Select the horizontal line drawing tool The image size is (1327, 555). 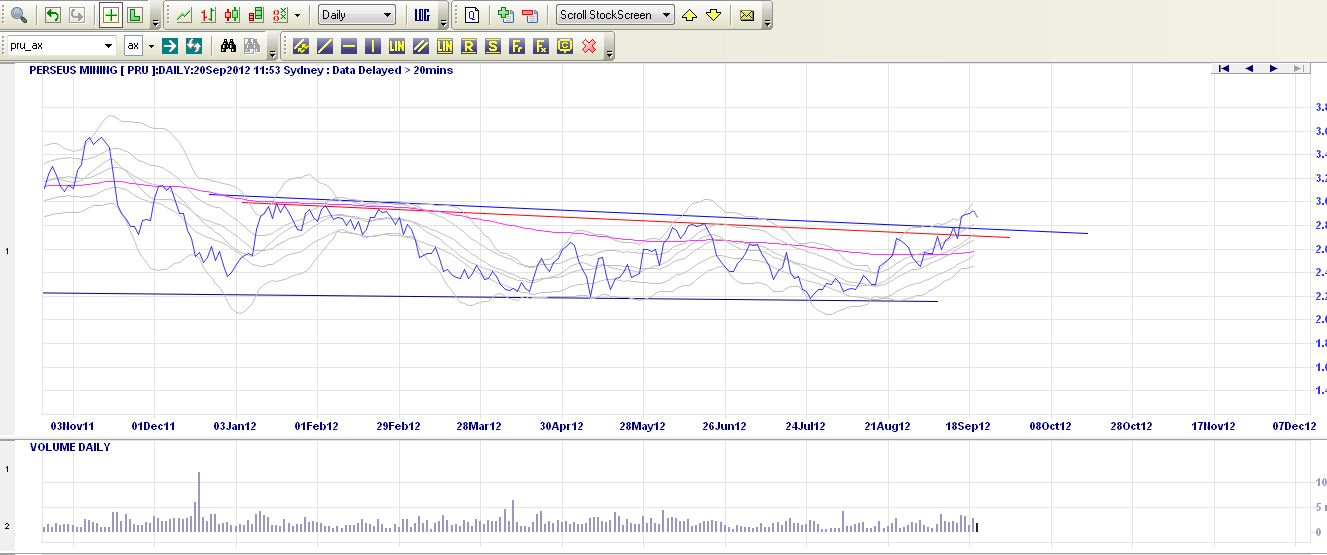[x=349, y=46]
